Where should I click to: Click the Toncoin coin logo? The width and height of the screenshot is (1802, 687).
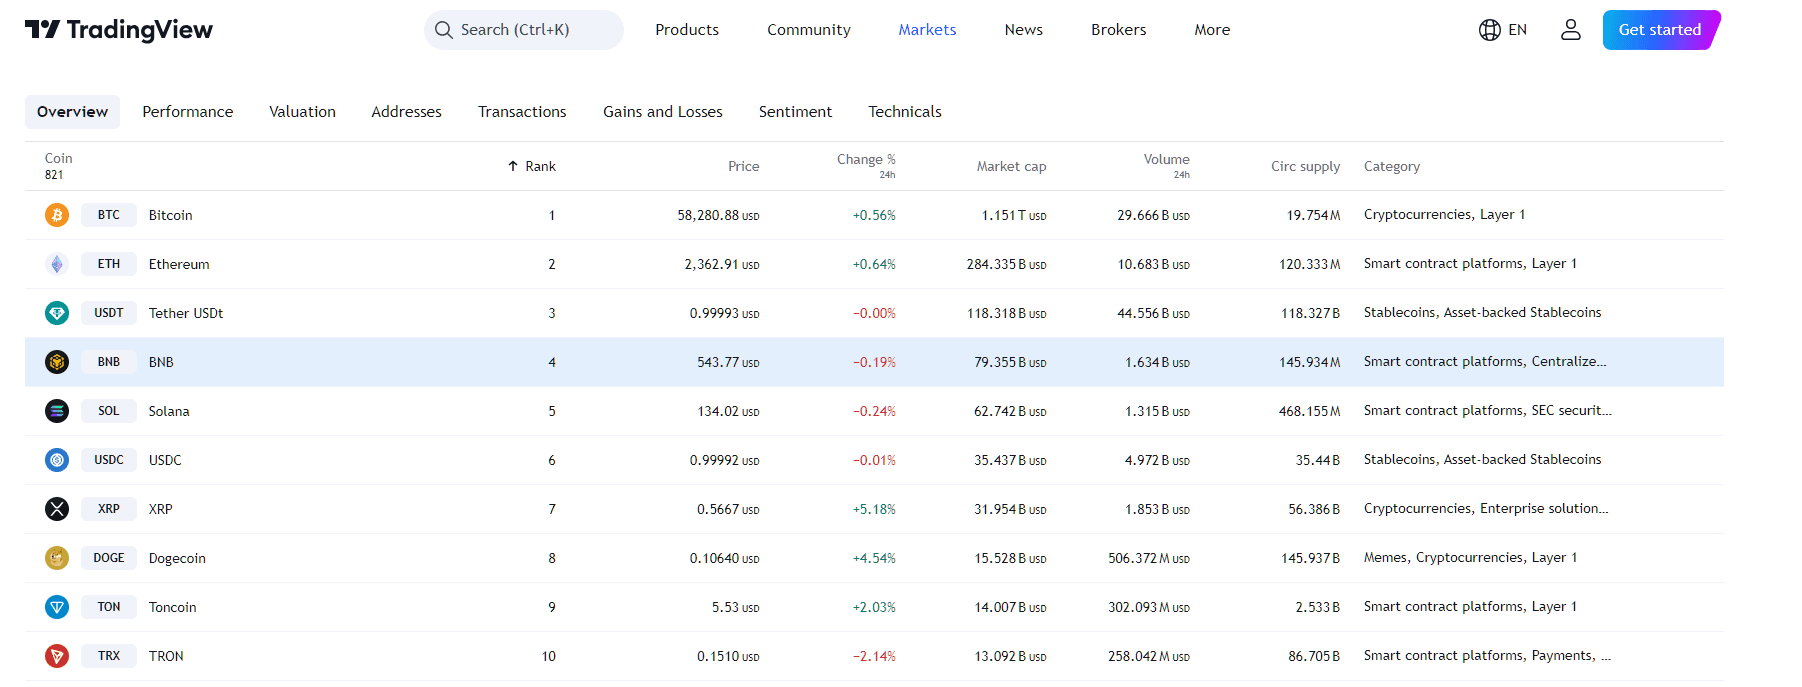click(57, 607)
